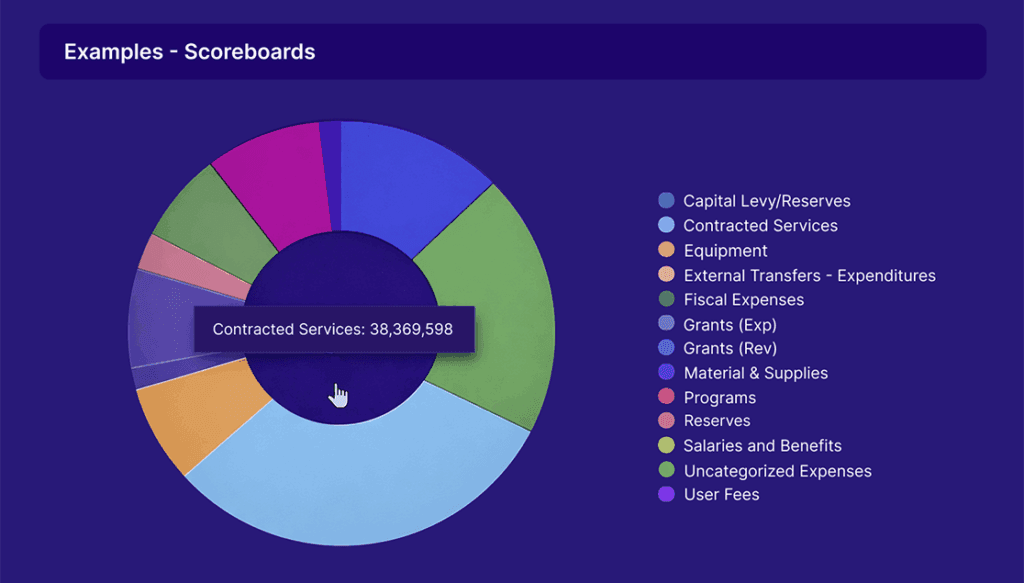Image resolution: width=1024 pixels, height=583 pixels.
Task: Select the Fiscal Expenses legend marker
Action: click(667, 299)
